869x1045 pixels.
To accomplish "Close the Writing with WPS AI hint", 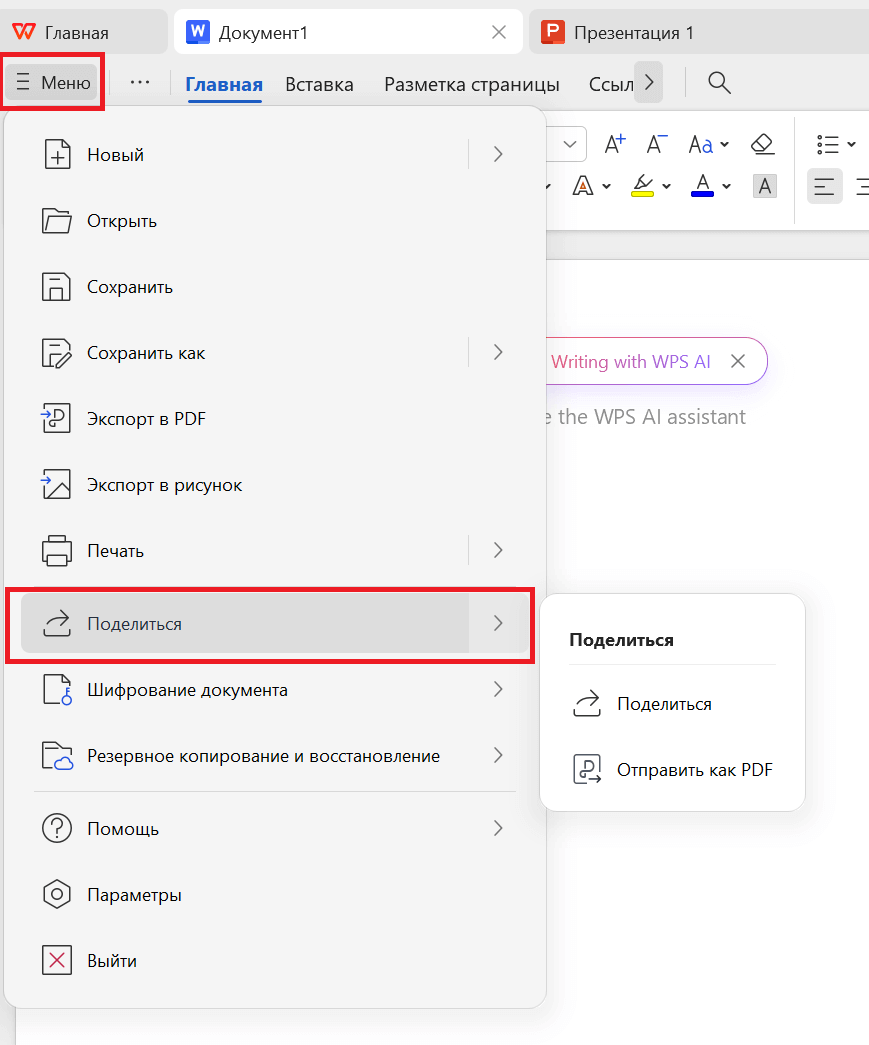I will [738, 362].
